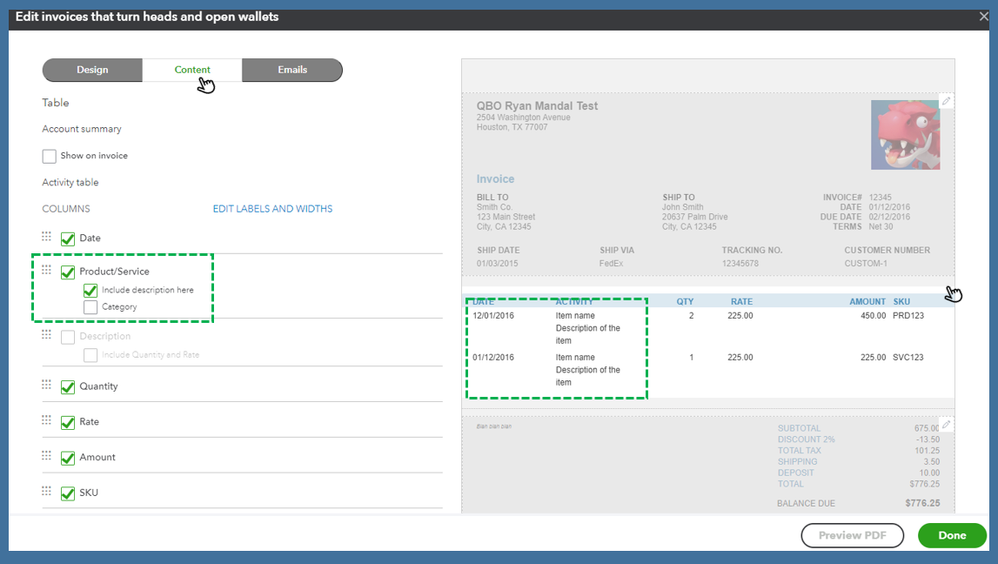The height and width of the screenshot is (564, 998).
Task: Enable Show on invoice checkbox
Action: click(x=49, y=156)
